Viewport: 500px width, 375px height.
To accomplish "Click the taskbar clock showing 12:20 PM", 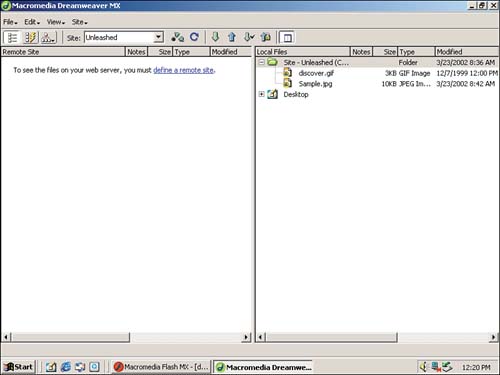I will click(476, 367).
